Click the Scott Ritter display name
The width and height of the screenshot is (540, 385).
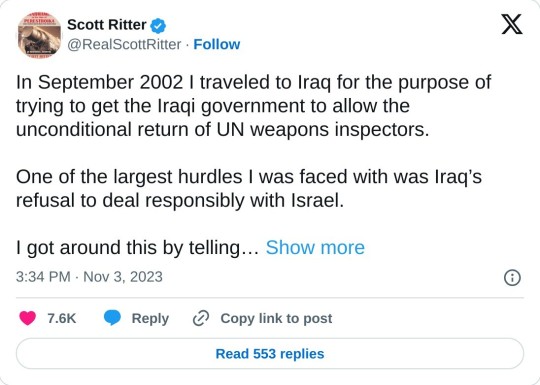(107, 25)
